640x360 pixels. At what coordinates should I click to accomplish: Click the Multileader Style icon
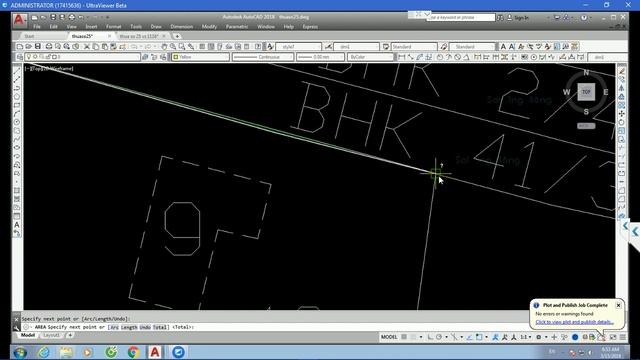444,47
